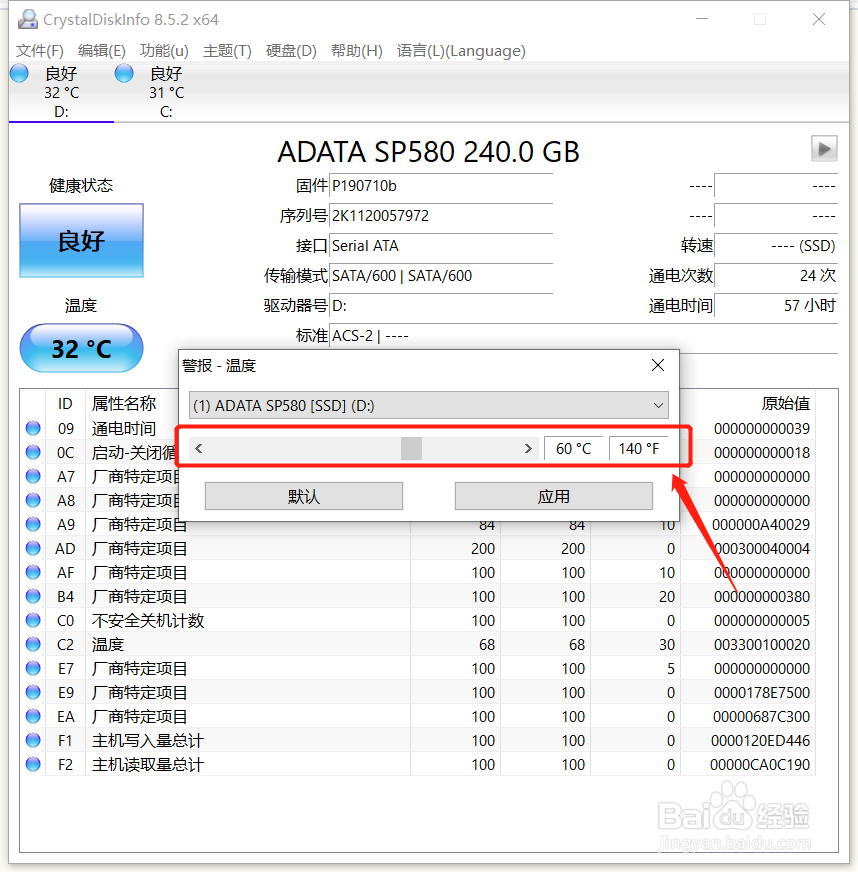Click the 标准 field ACS-2
Image resolution: width=858 pixels, height=872 pixels.
583,336
